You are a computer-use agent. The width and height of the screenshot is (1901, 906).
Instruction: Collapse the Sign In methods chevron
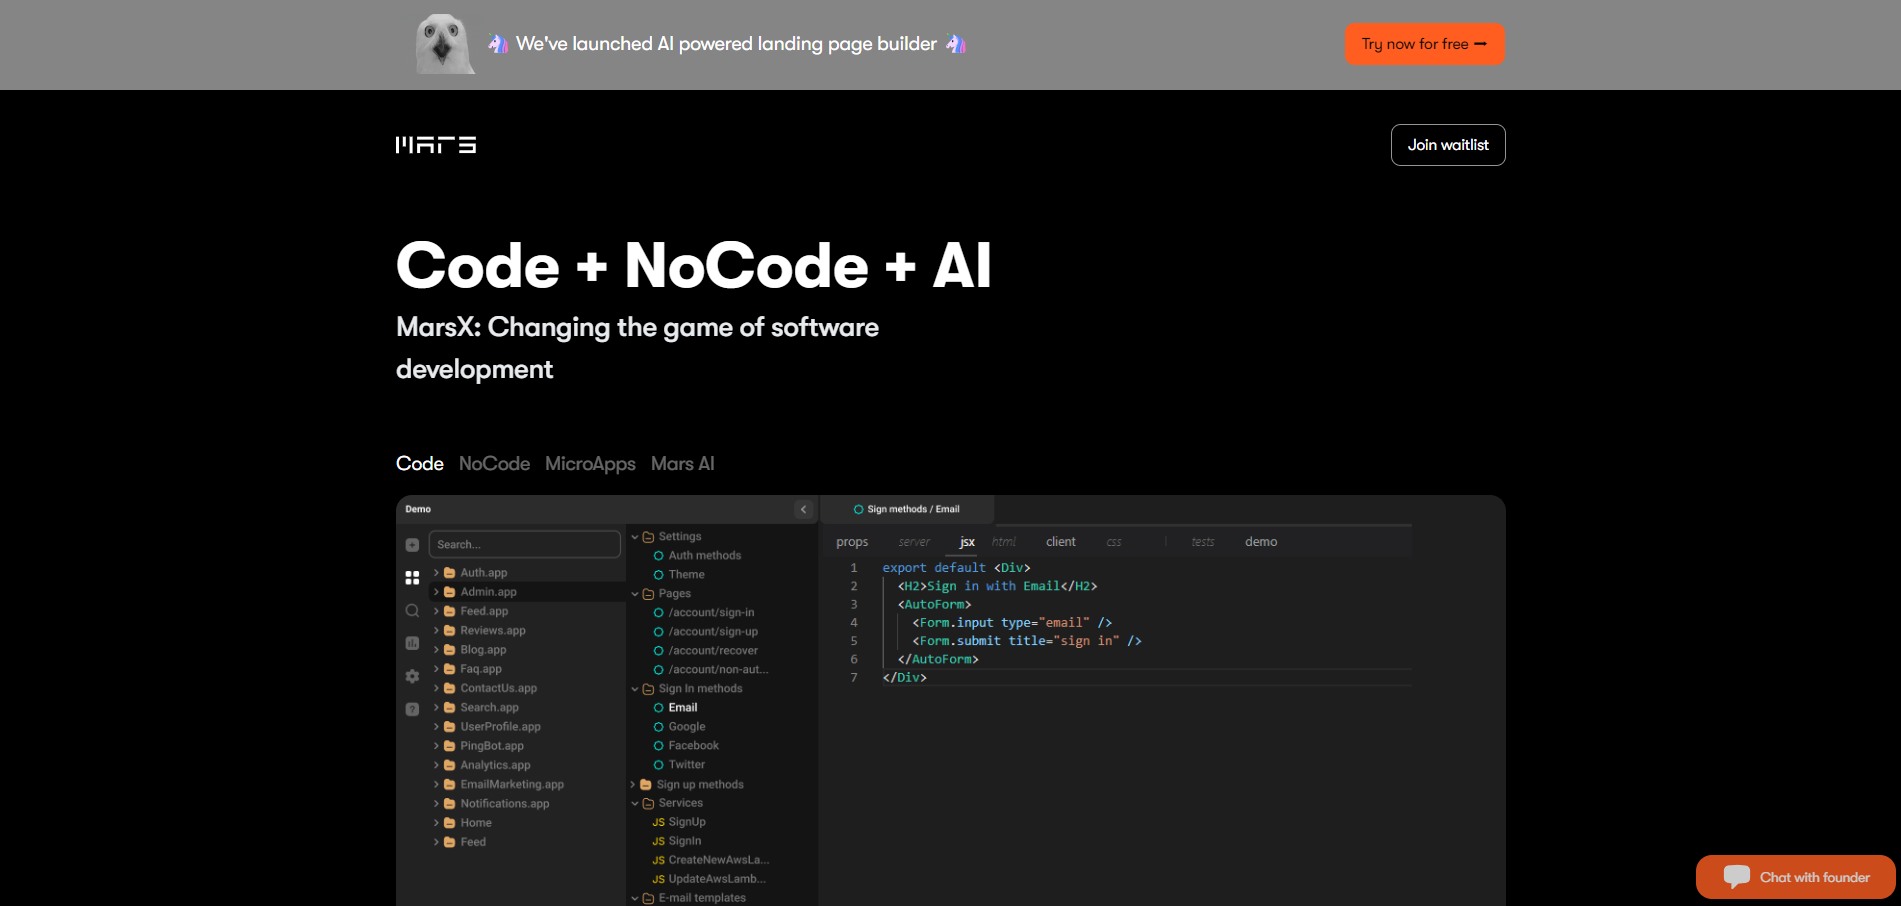coord(634,689)
